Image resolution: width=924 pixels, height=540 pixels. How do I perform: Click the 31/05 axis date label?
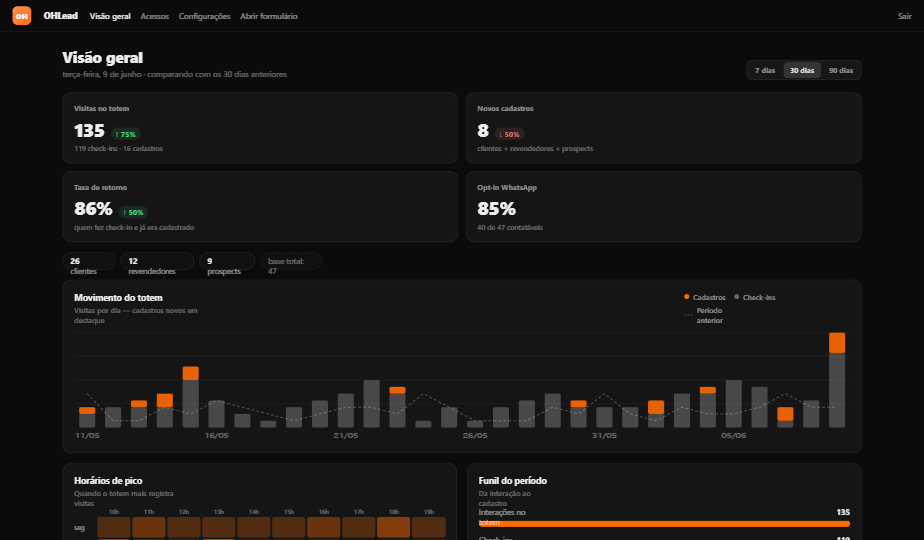(x=604, y=436)
